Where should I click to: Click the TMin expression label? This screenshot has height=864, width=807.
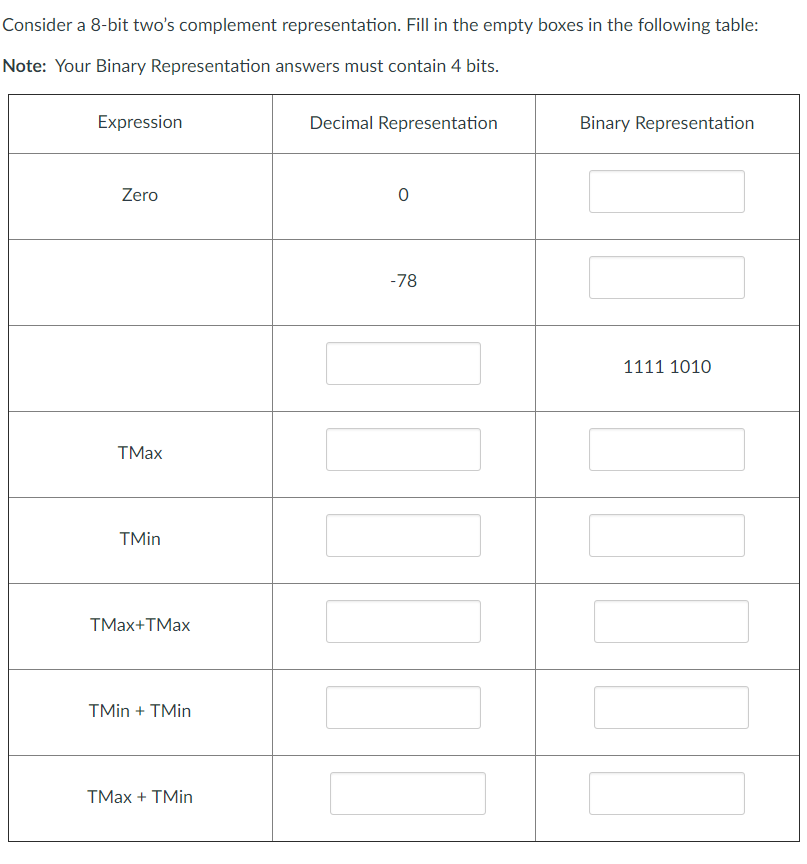[x=139, y=539]
